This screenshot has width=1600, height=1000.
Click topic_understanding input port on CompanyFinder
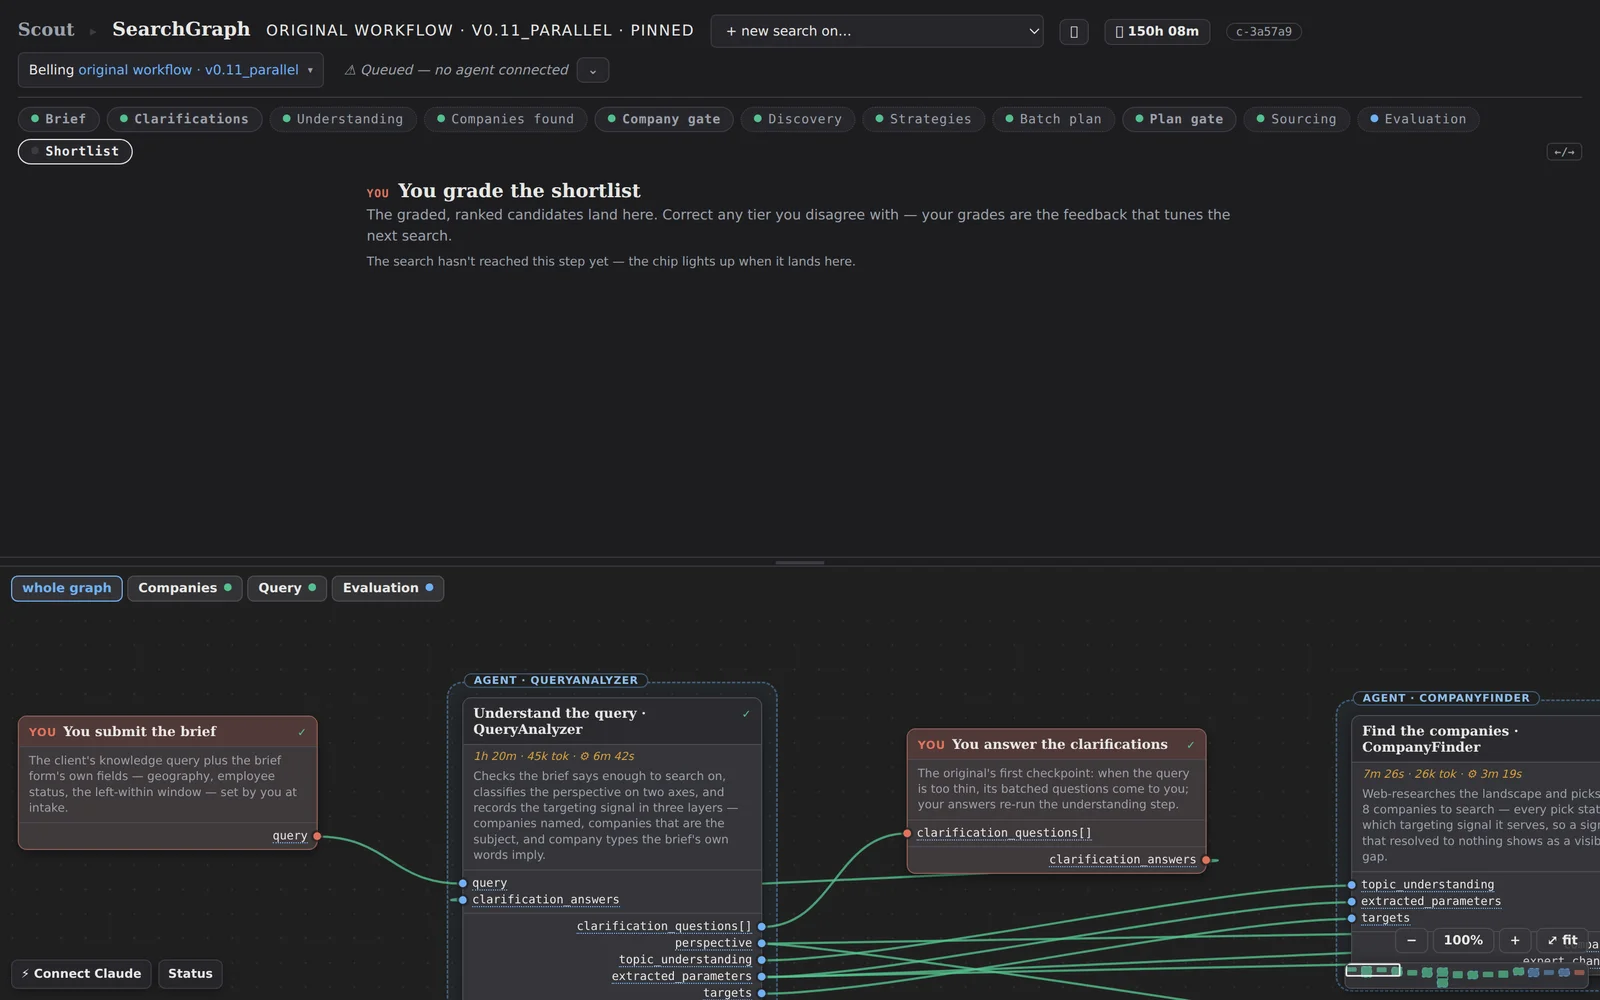1352,885
